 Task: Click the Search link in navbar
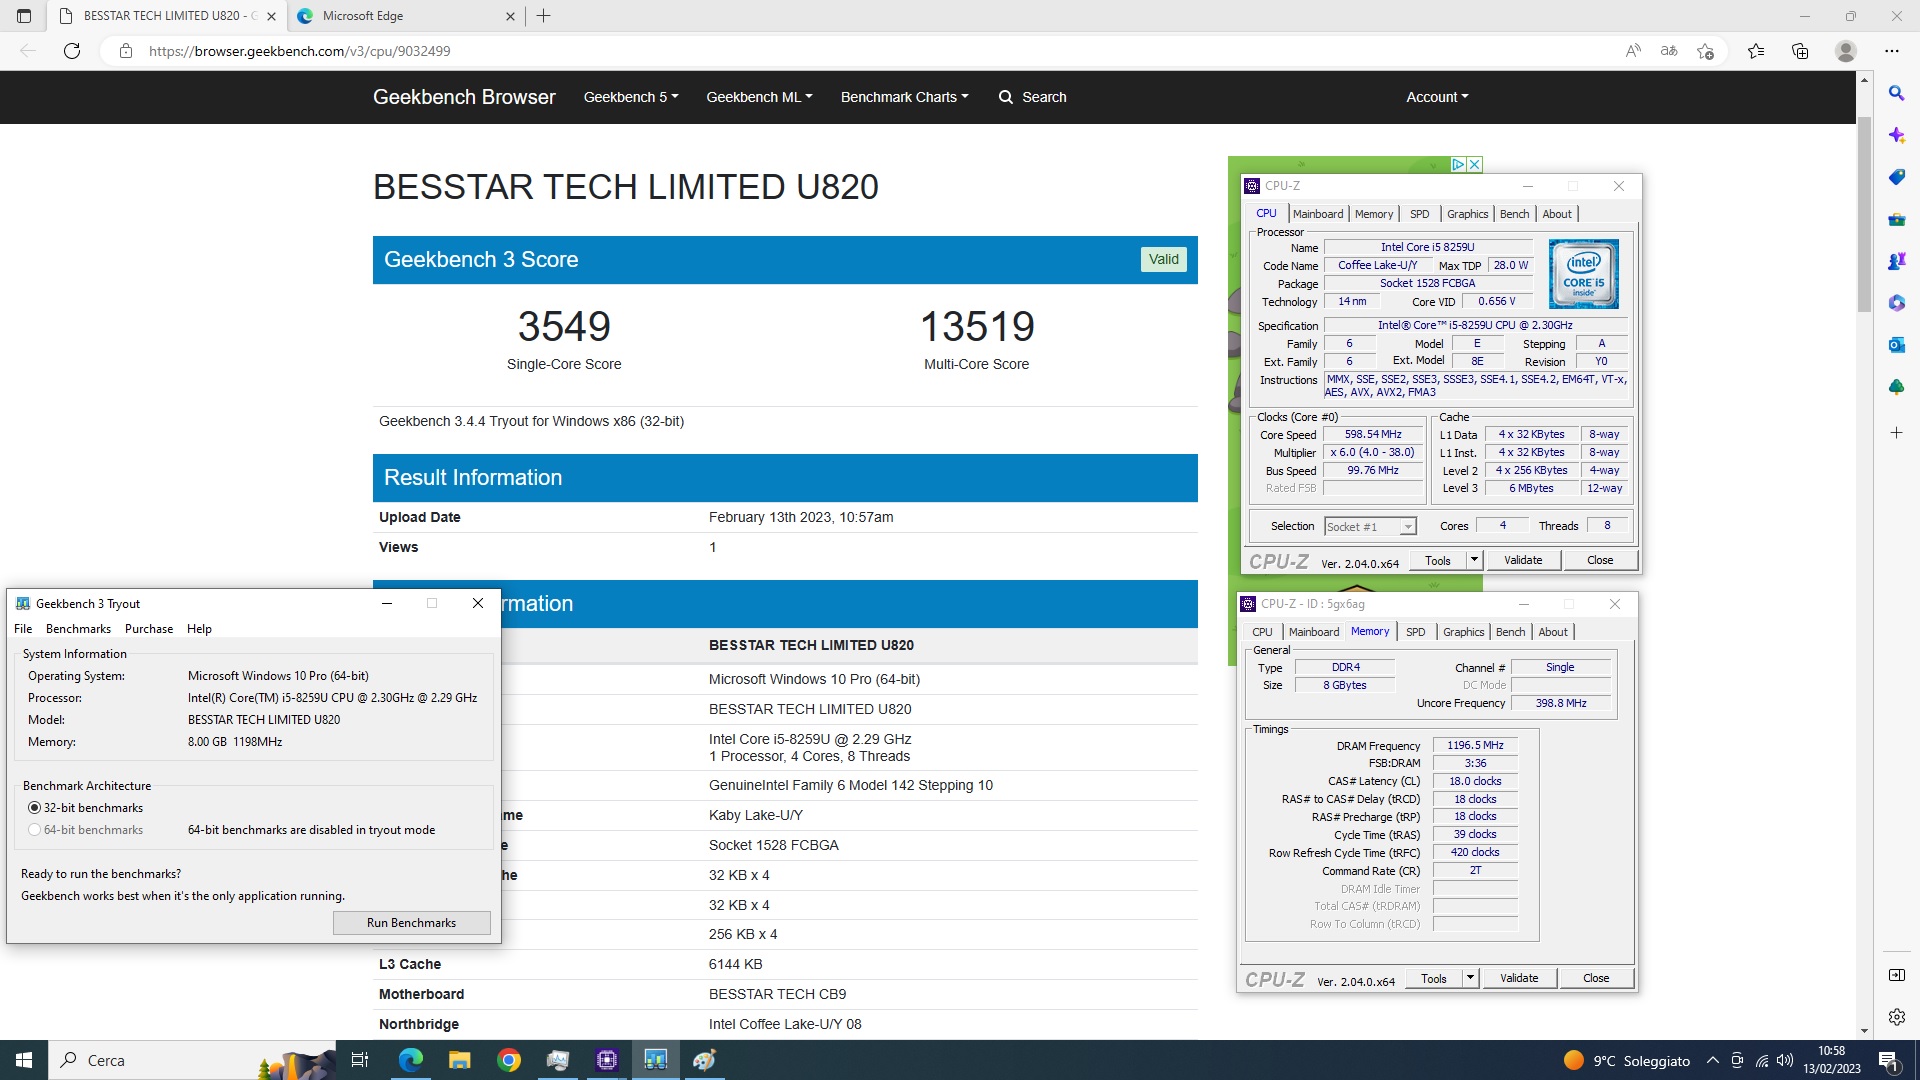[x=1032, y=97]
